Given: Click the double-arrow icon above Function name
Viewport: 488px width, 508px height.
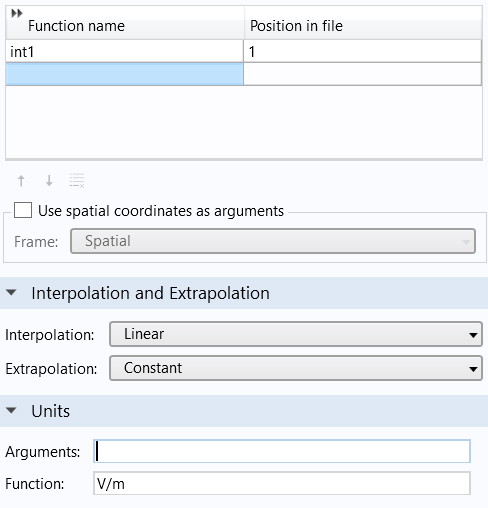Looking at the screenshot, I should [17, 13].
